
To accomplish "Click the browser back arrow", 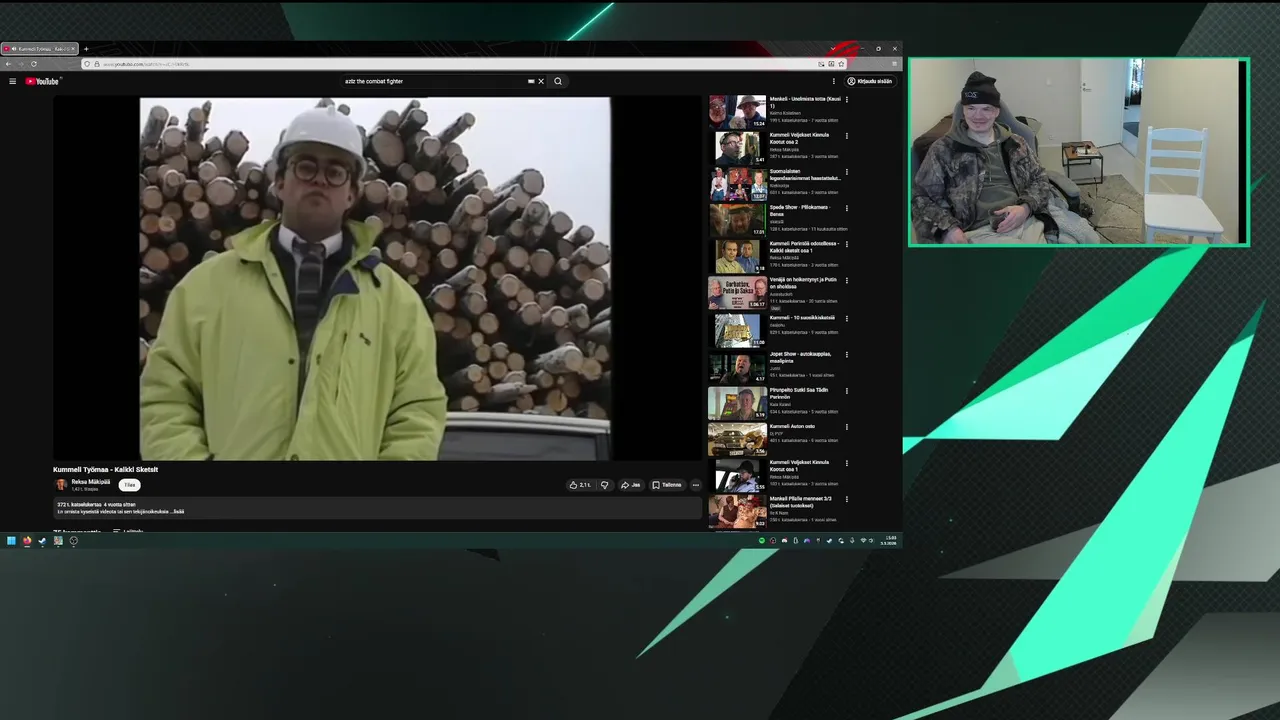I will click(x=8, y=64).
